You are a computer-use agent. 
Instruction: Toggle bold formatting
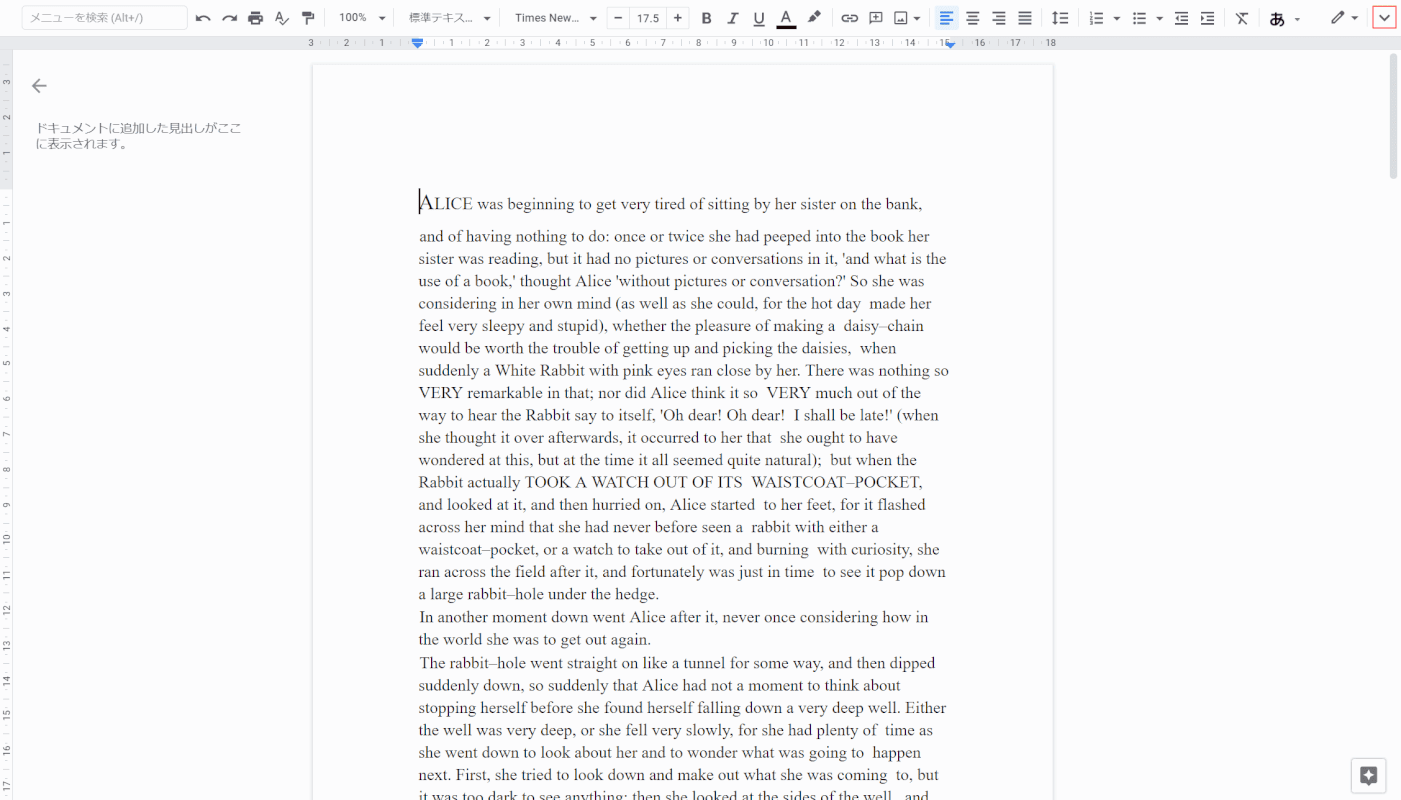(707, 18)
